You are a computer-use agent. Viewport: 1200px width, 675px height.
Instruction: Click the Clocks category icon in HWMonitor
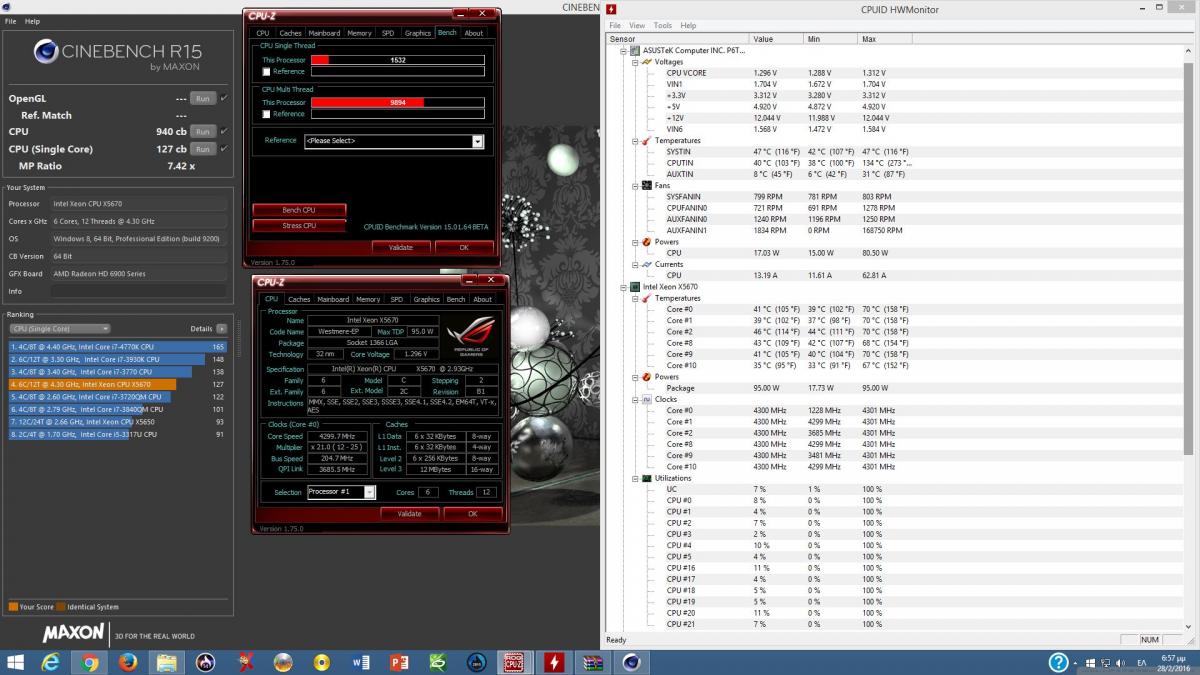coord(646,399)
